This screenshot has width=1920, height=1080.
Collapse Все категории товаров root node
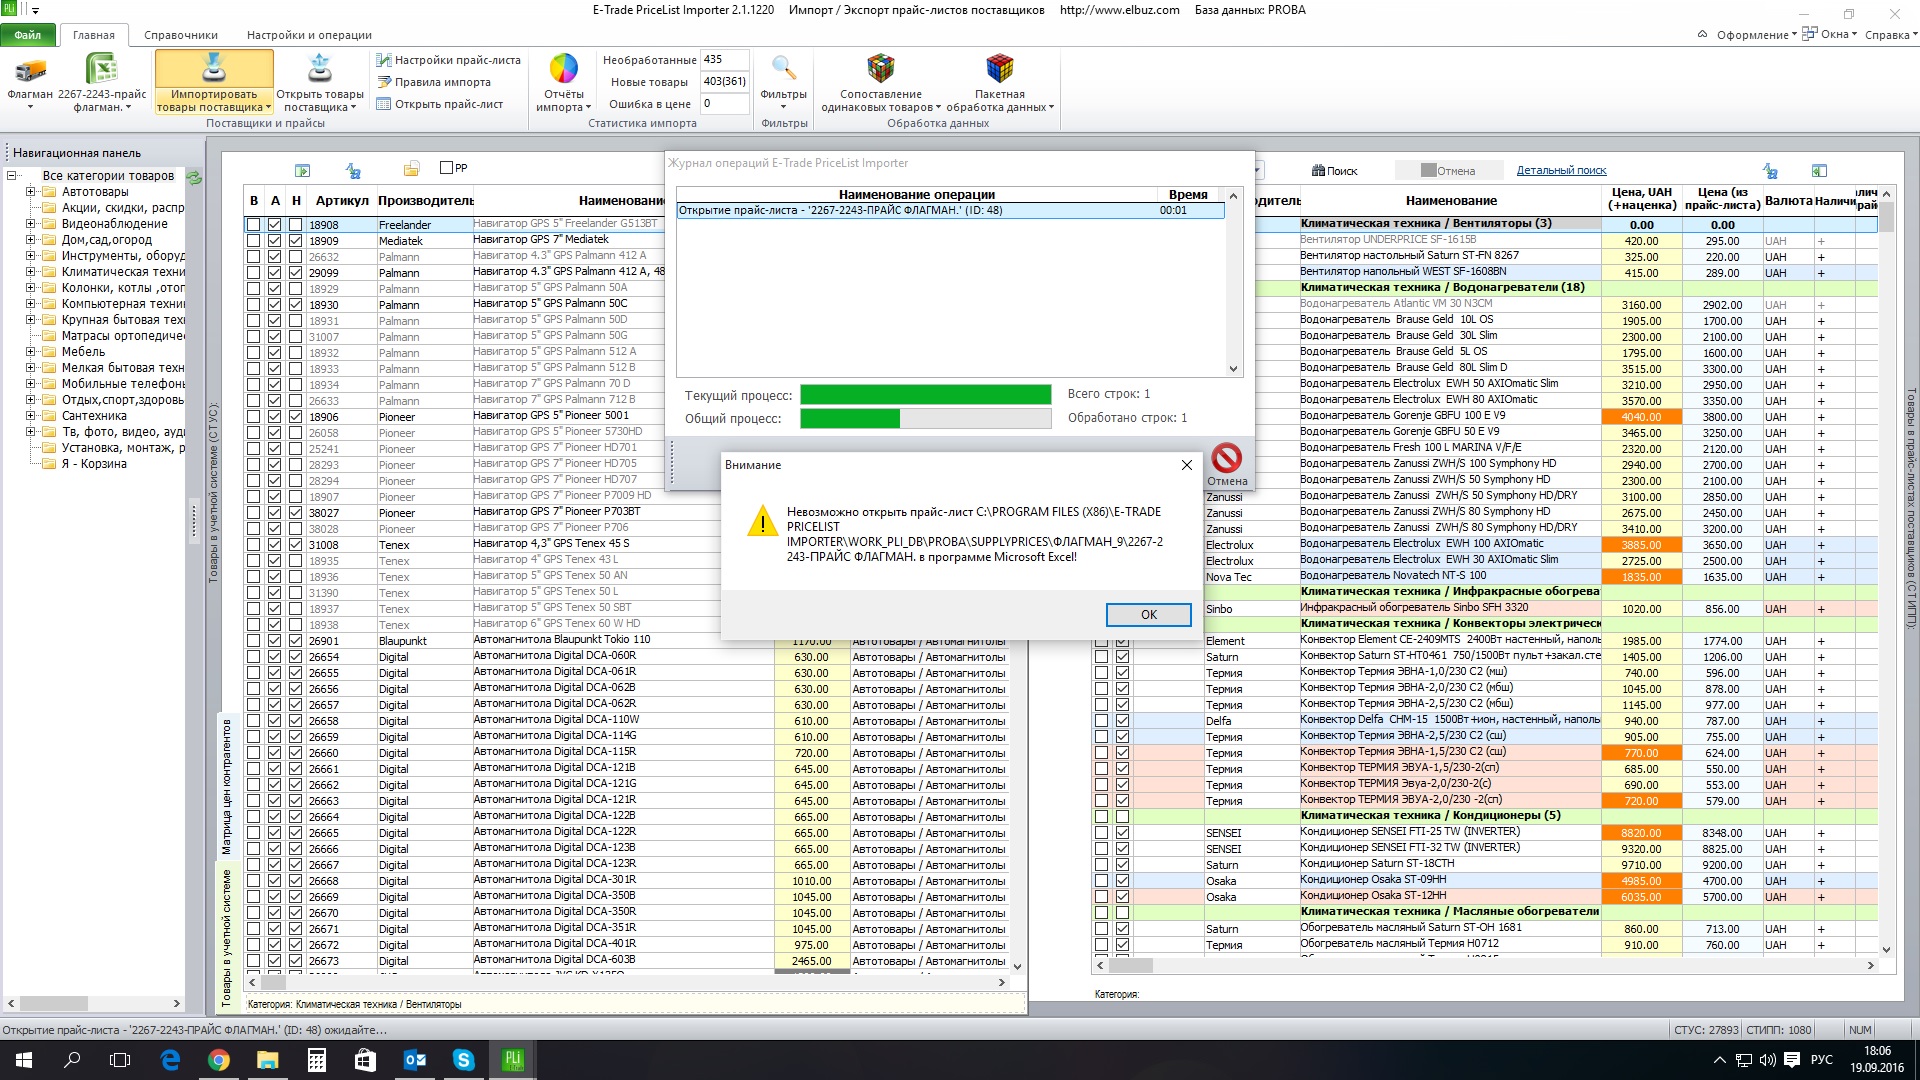[x=12, y=176]
